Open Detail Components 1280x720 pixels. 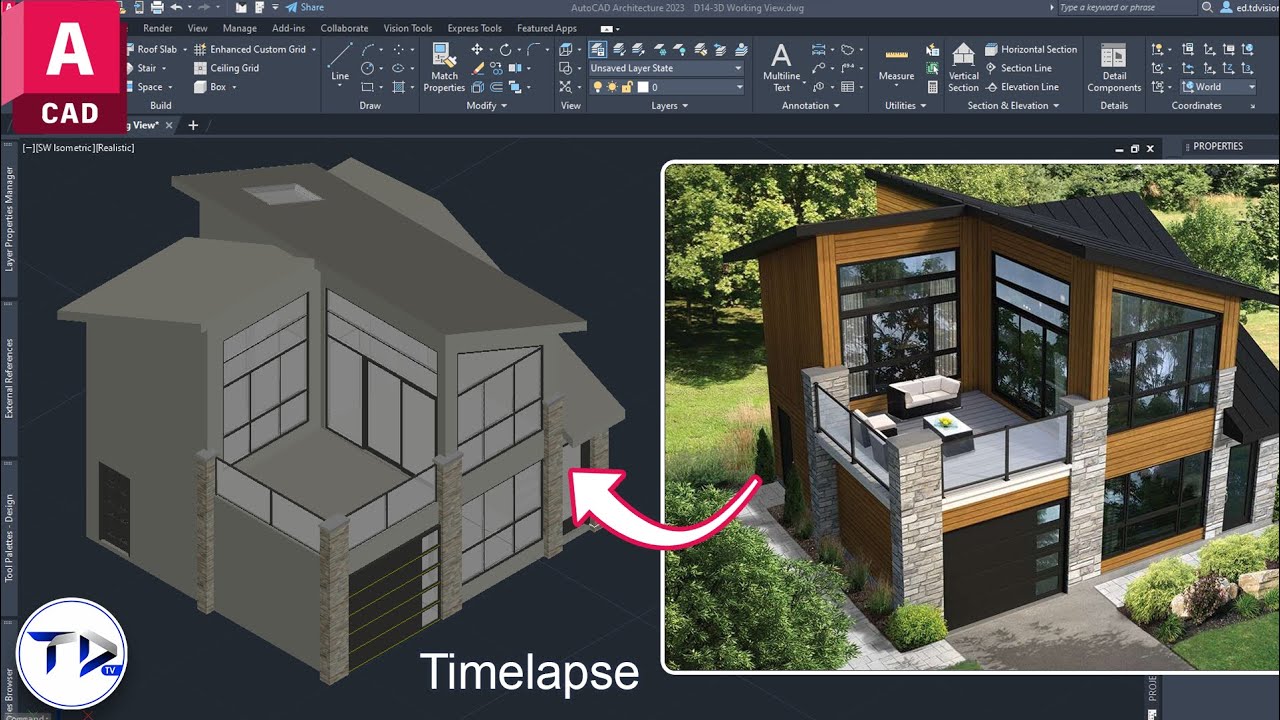click(x=1112, y=67)
